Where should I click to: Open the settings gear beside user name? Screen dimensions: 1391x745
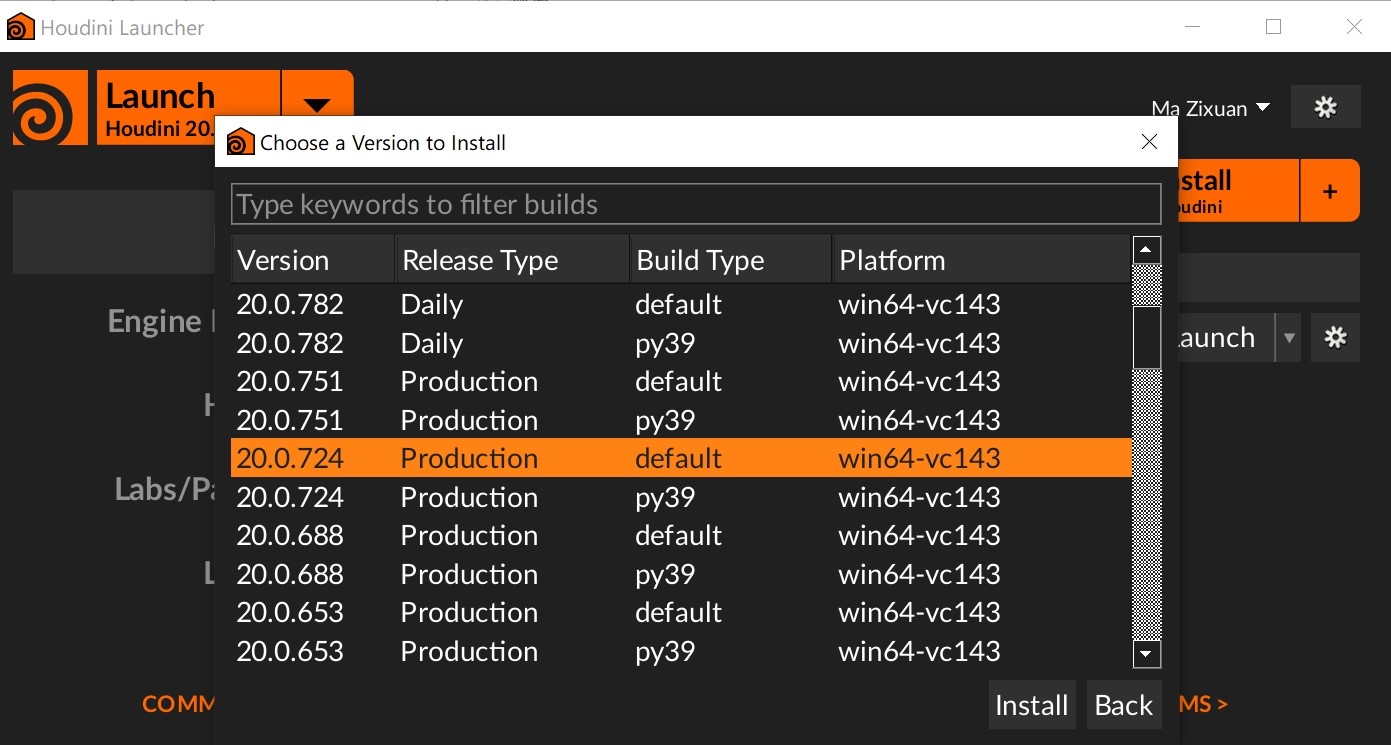[1325, 107]
